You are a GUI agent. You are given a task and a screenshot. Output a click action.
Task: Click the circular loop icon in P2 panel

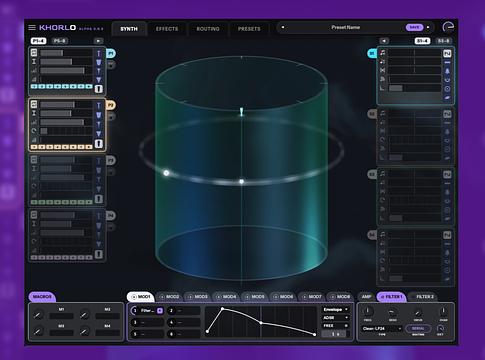[34, 131]
